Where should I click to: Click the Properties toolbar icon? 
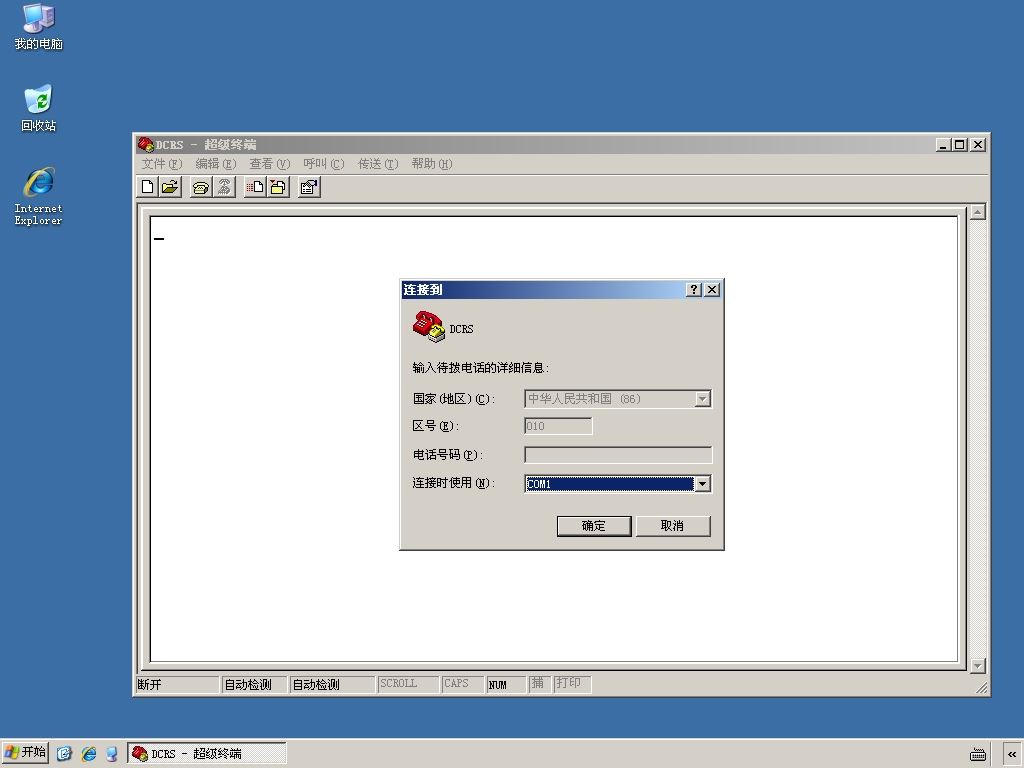point(309,187)
